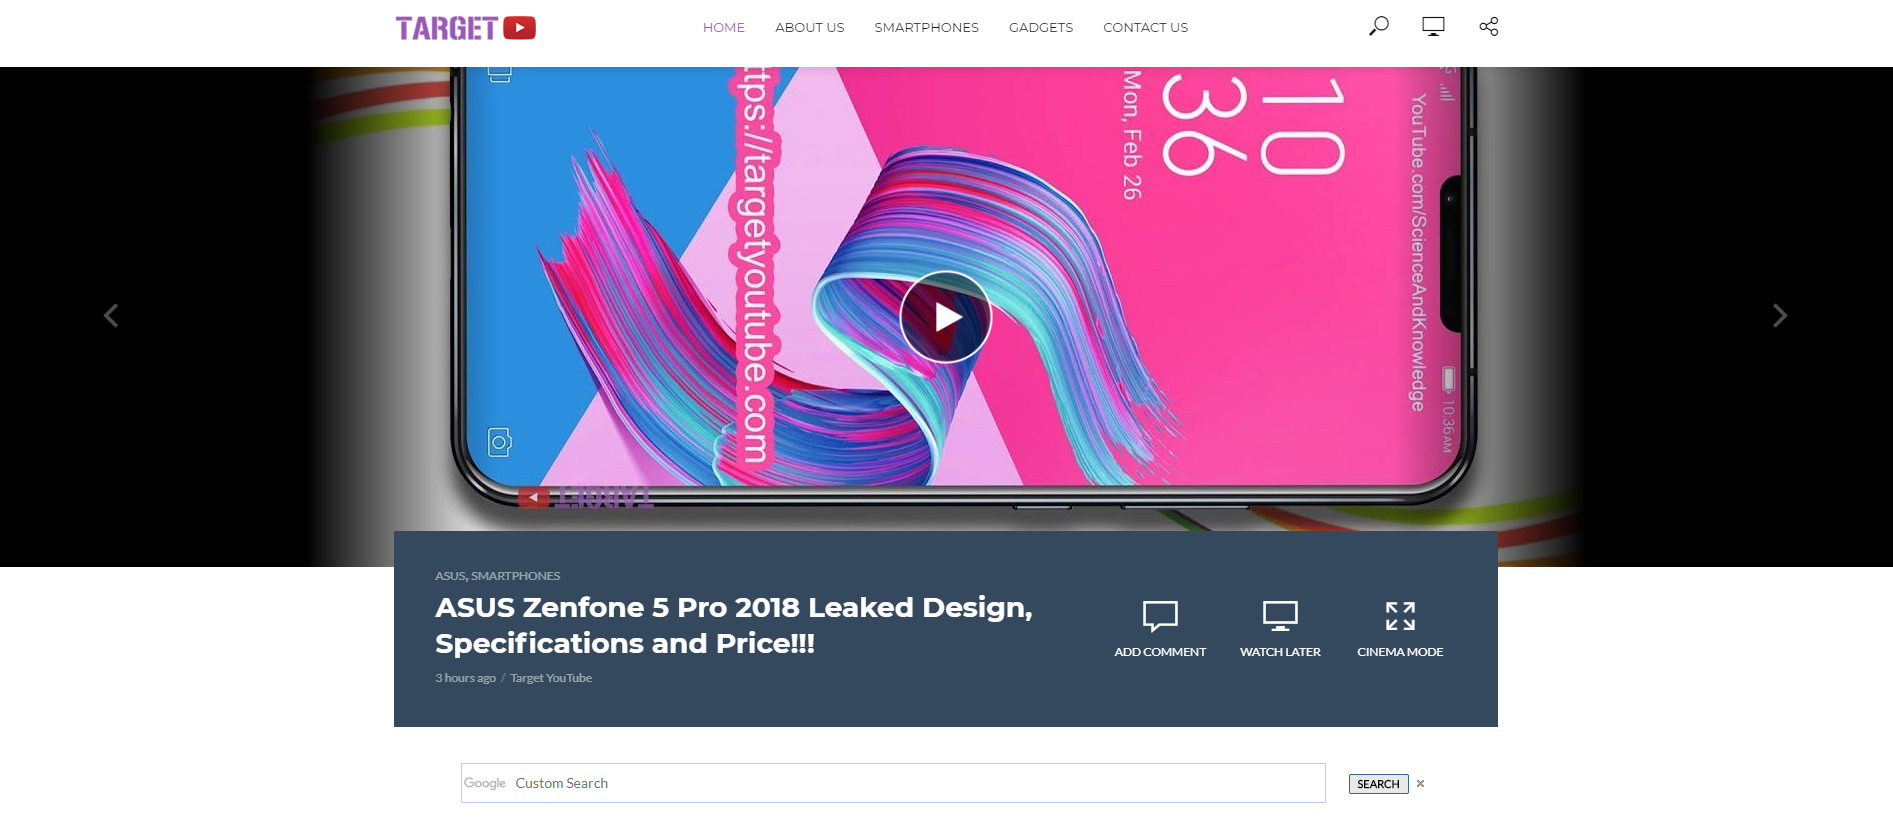Click the Add Comment speech bubble icon
This screenshot has height=831, width=1893.
1160,616
